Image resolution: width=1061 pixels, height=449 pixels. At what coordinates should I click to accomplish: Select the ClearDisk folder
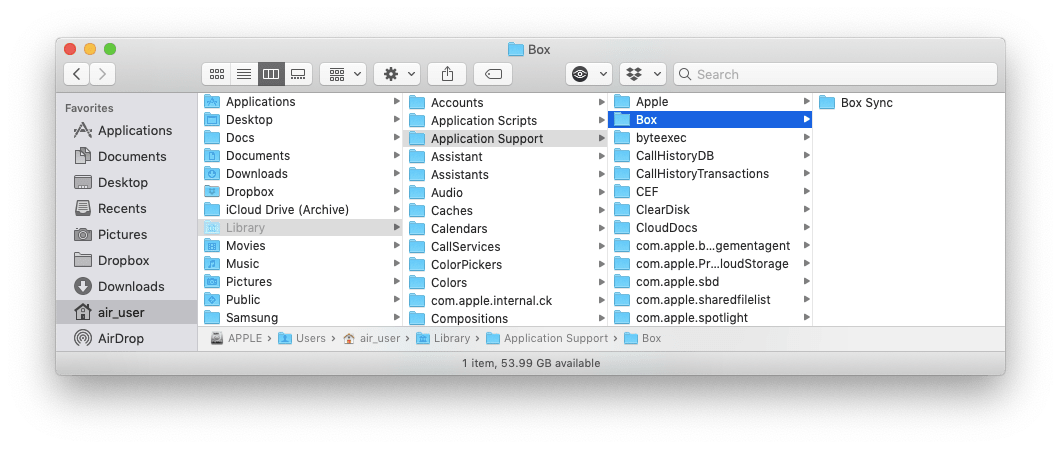tap(710, 210)
